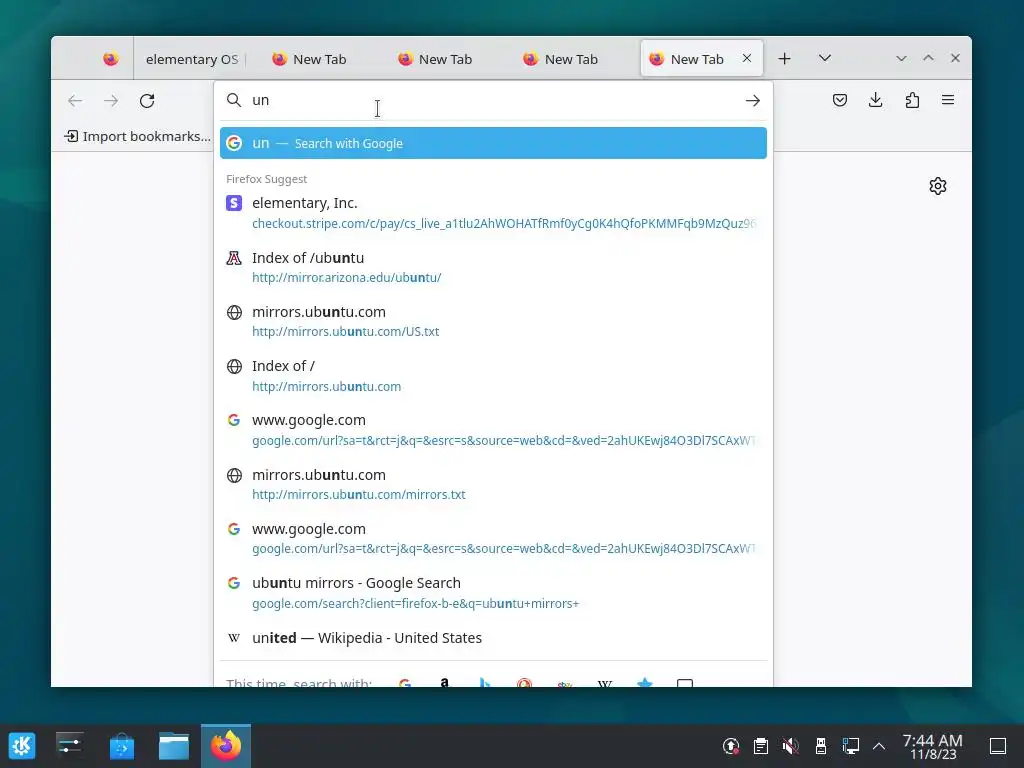Click the magnifier icon in the address bar
Viewport: 1024px width, 768px height.
[234, 100]
